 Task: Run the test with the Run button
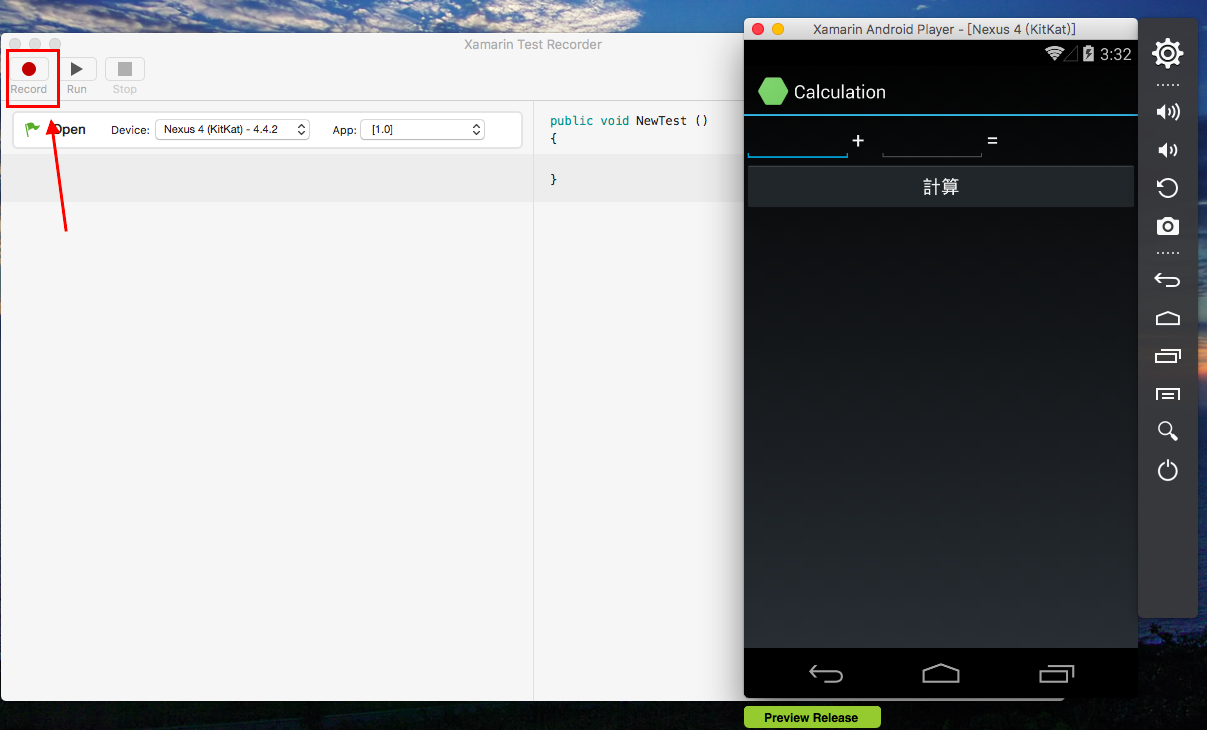pos(77,69)
